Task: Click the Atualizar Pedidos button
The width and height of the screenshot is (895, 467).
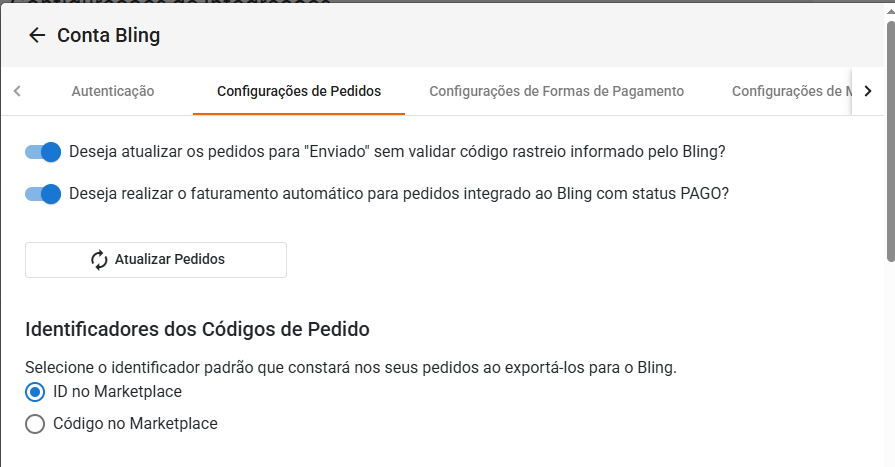Action: pyautogui.click(x=156, y=260)
